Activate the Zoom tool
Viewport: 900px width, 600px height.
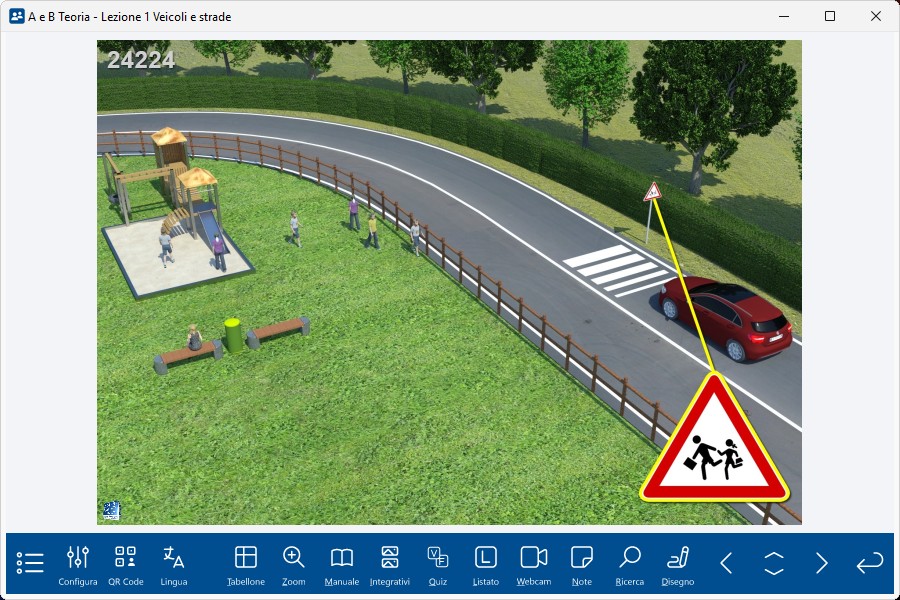(x=293, y=564)
